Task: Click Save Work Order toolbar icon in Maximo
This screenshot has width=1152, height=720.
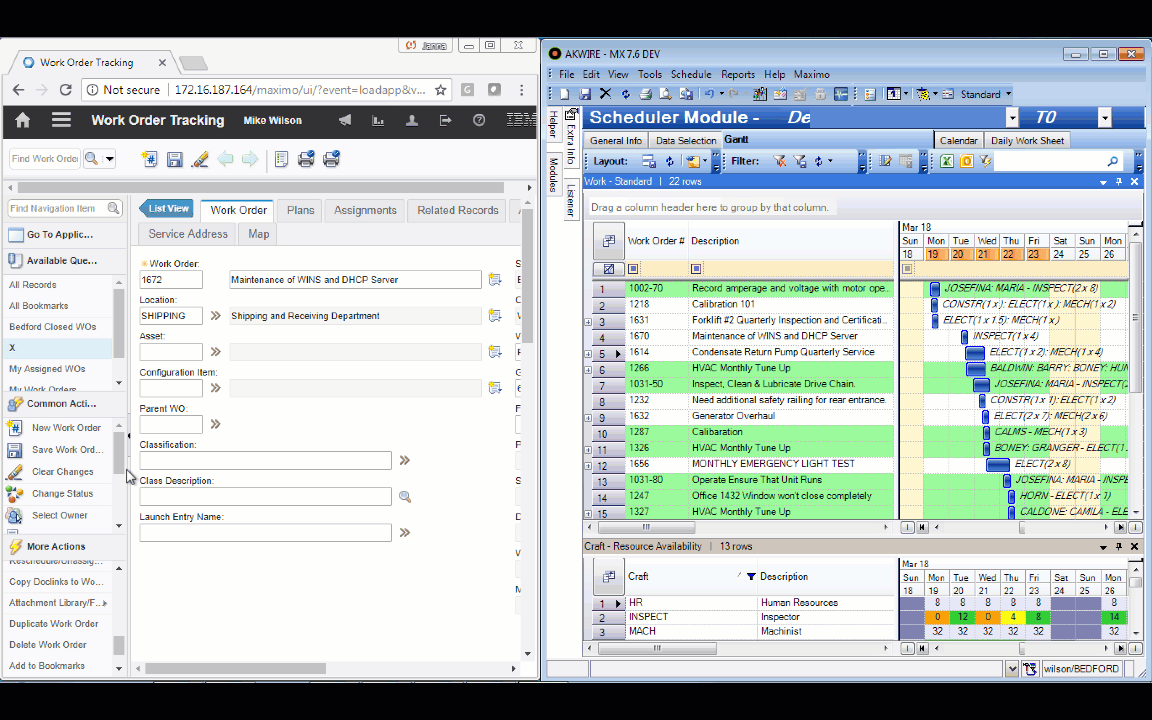Action: click(174, 159)
